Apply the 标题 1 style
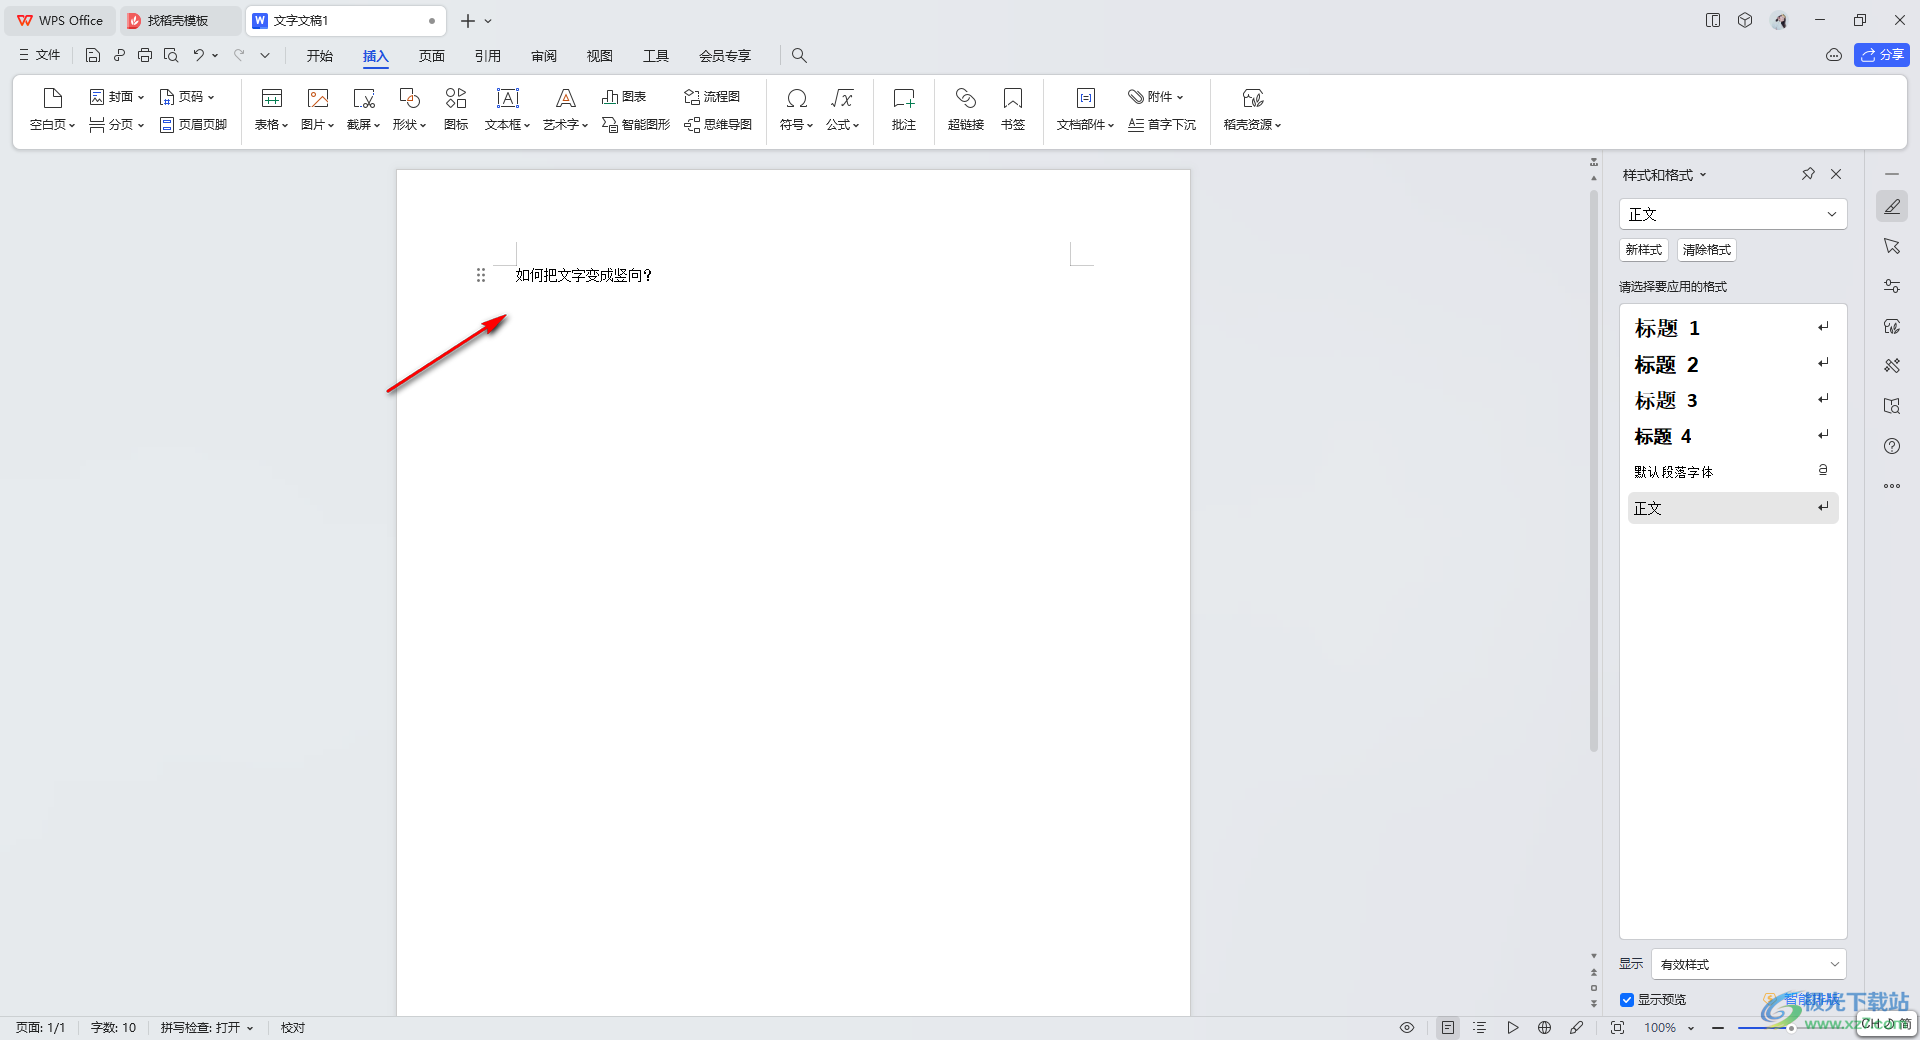This screenshot has height=1040, width=1920. [x=1733, y=328]
